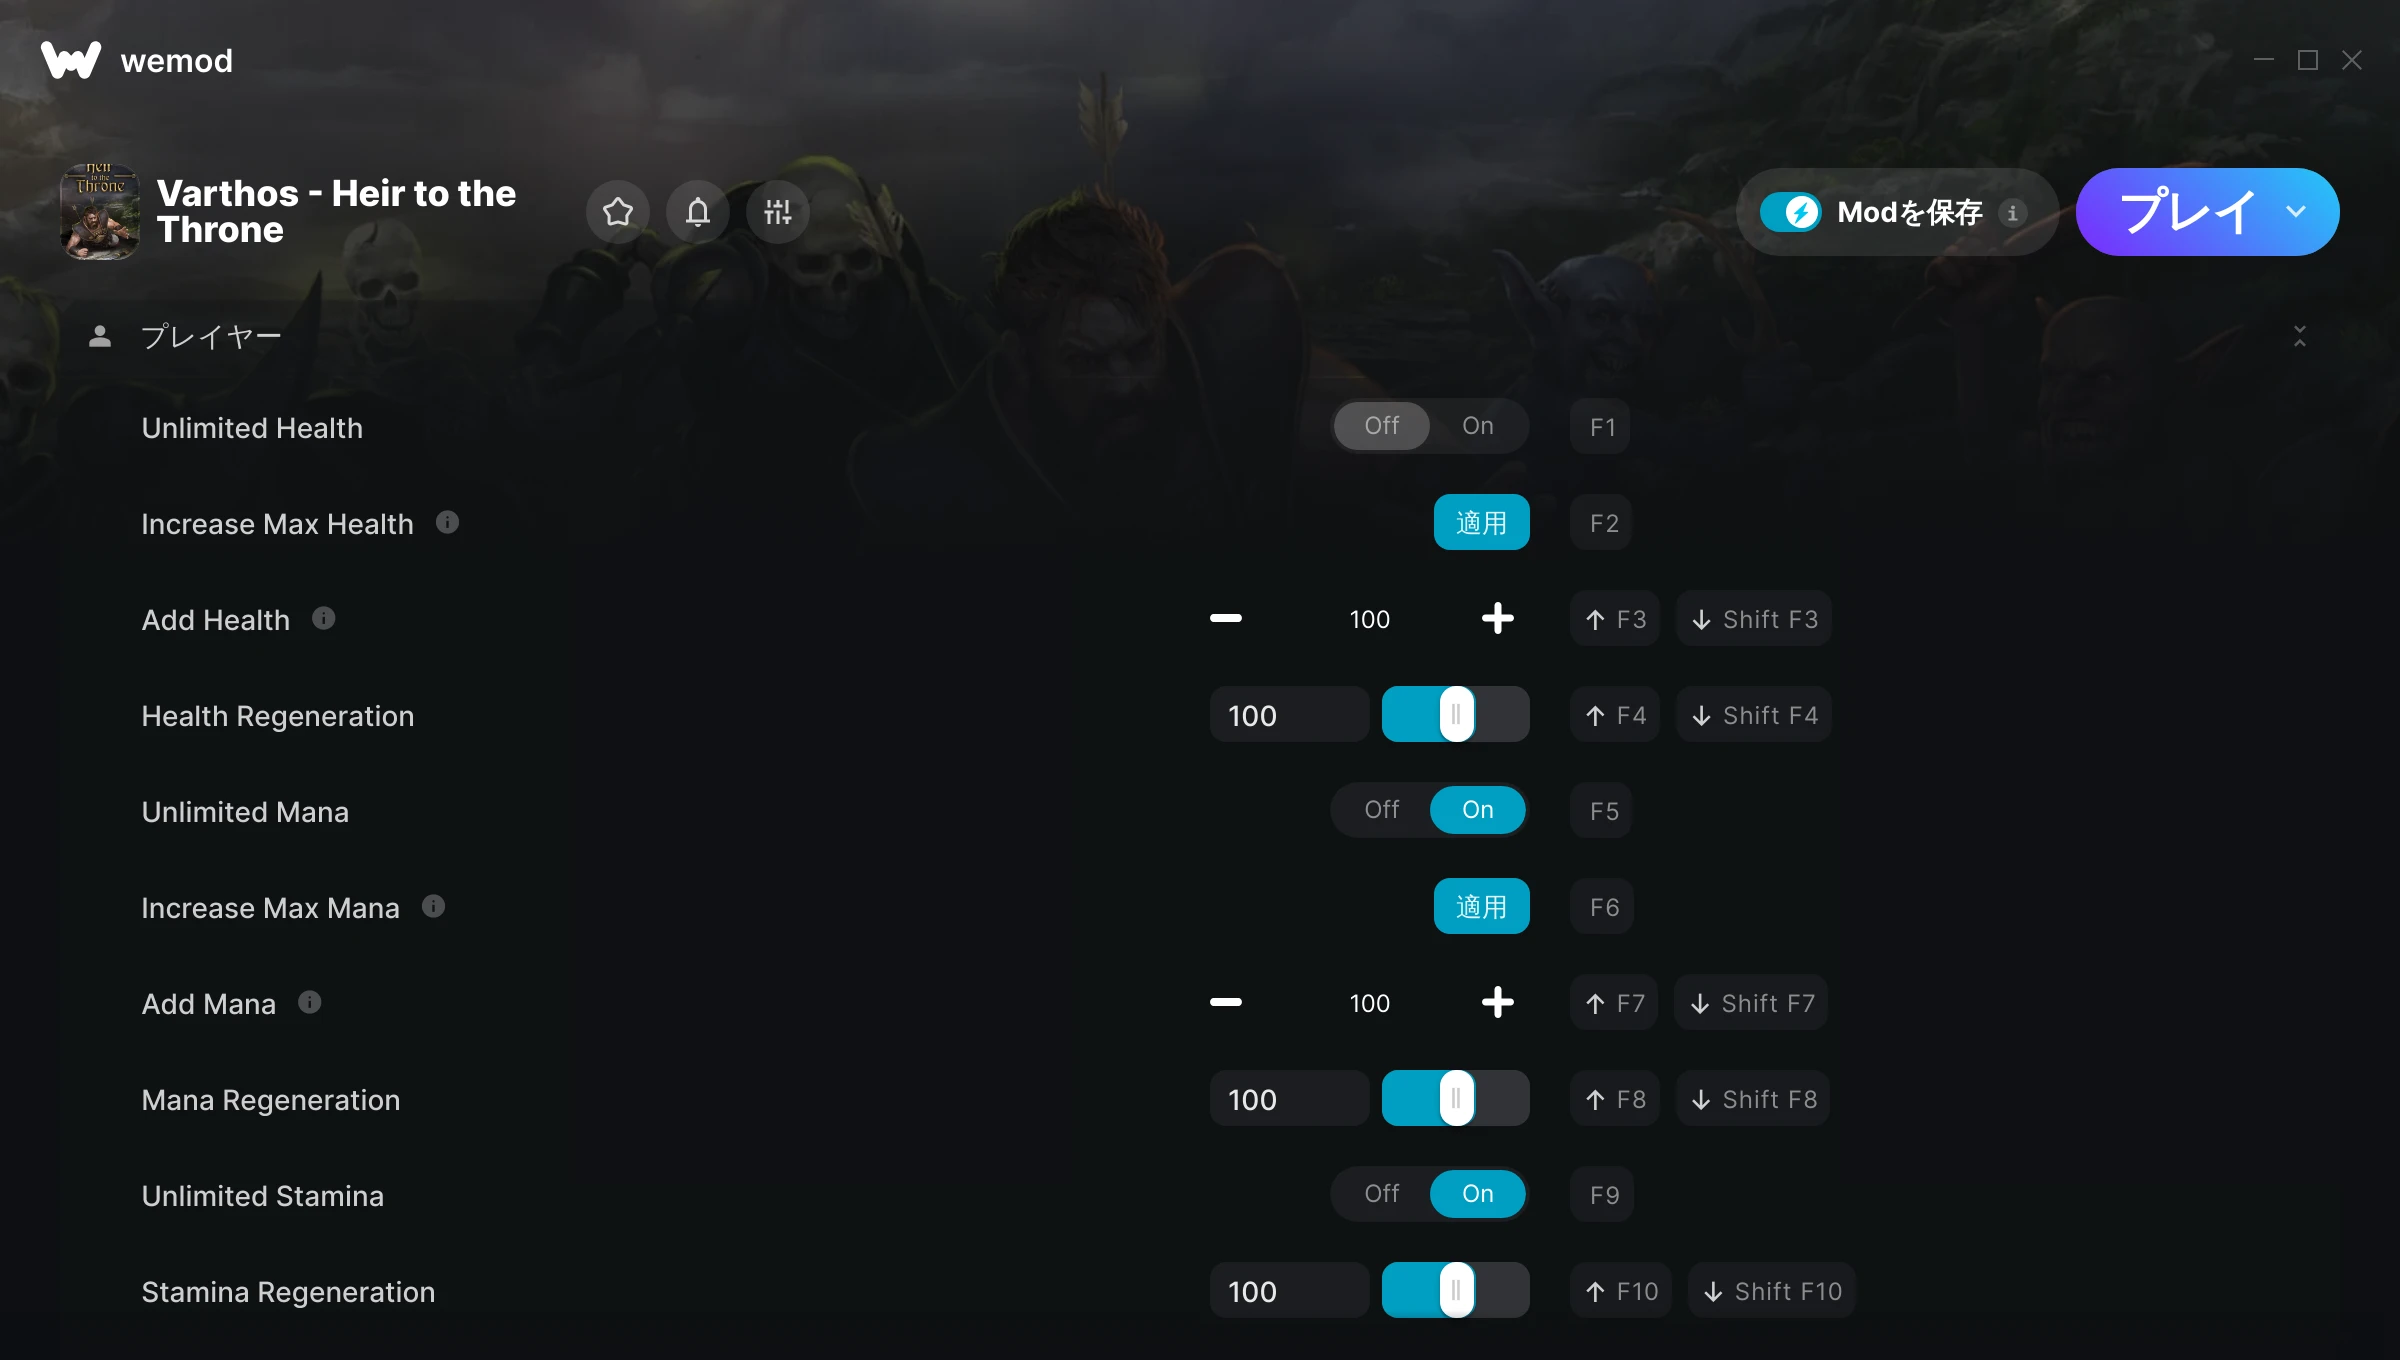Open the Play button dropdown arrow
Image resolution: width=2400 pixels, height=1360 pixels.
[2296, 212]
